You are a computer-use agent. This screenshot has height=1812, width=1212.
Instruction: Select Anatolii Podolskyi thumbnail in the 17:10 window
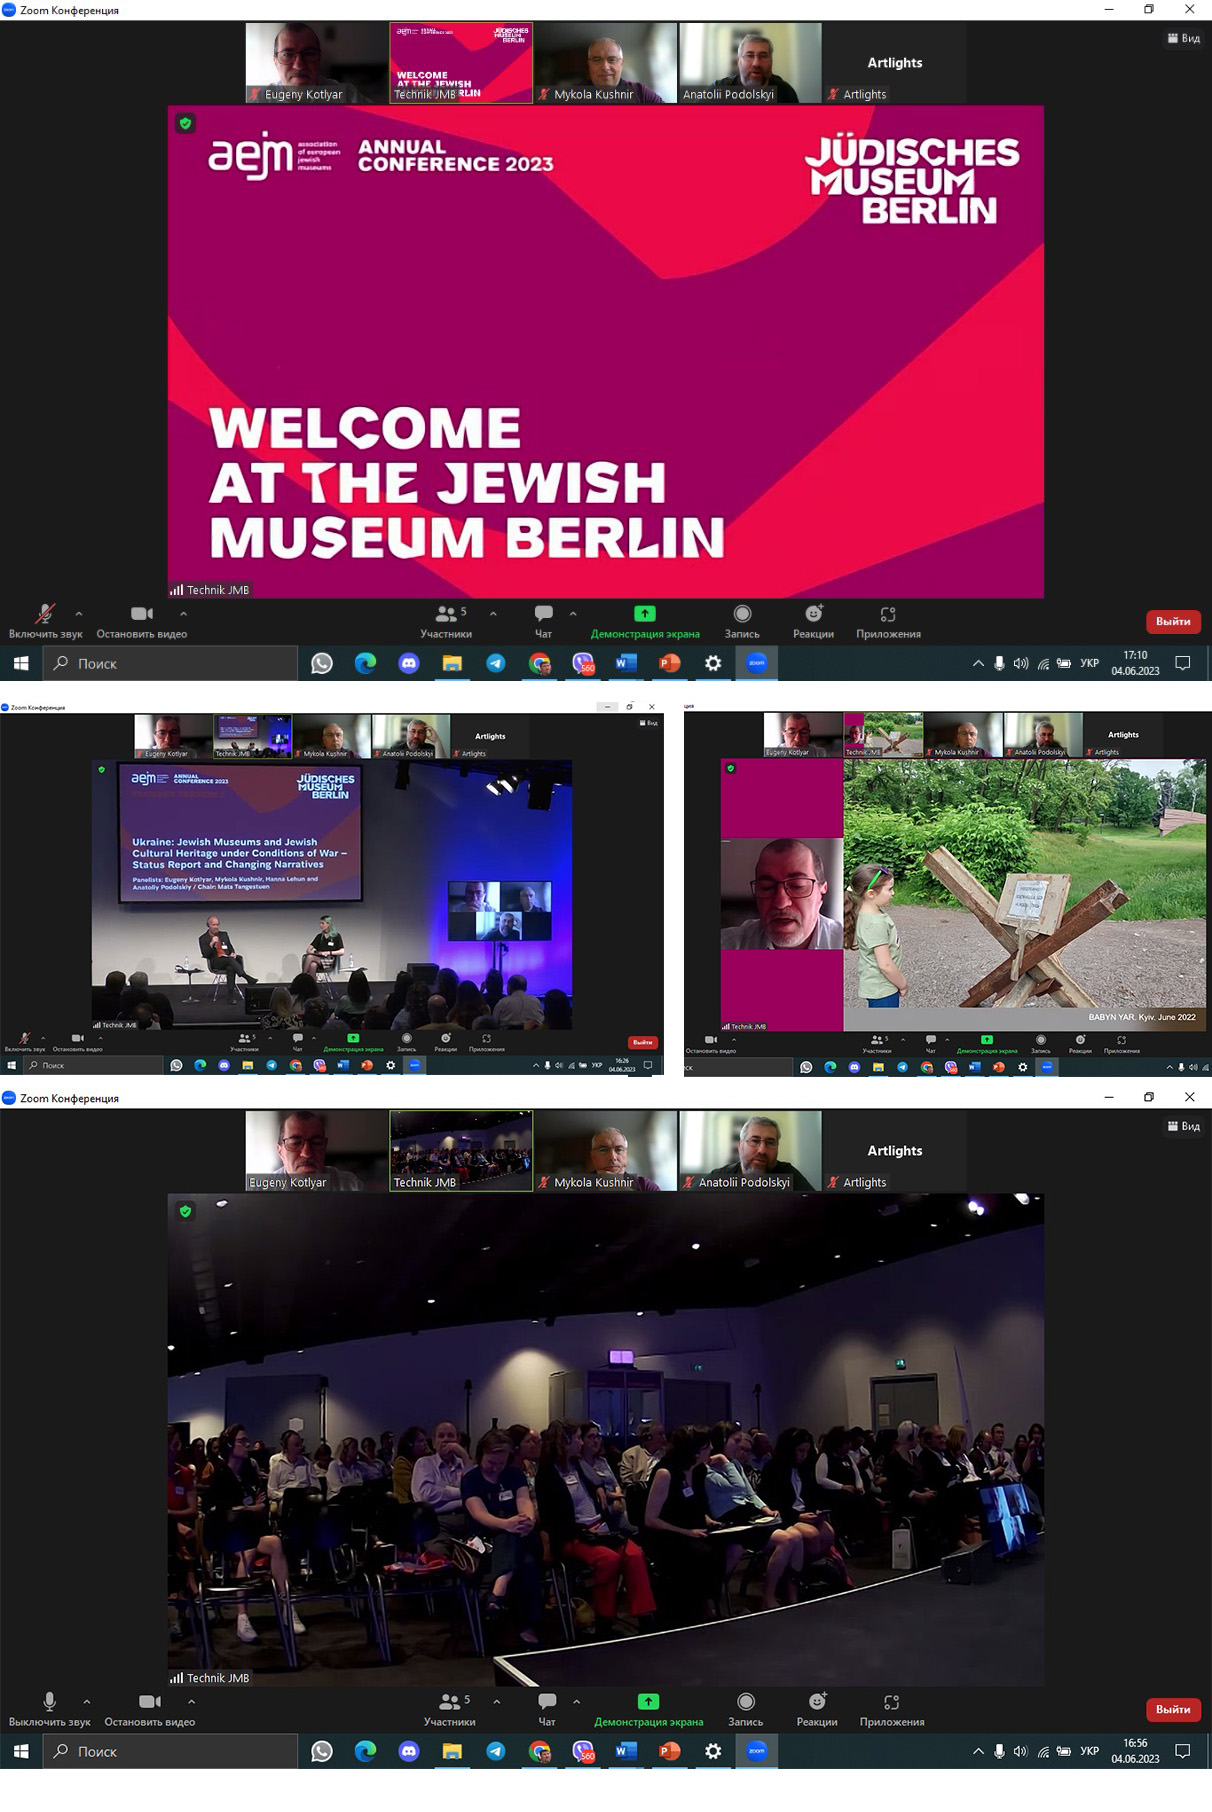point(750,62)
